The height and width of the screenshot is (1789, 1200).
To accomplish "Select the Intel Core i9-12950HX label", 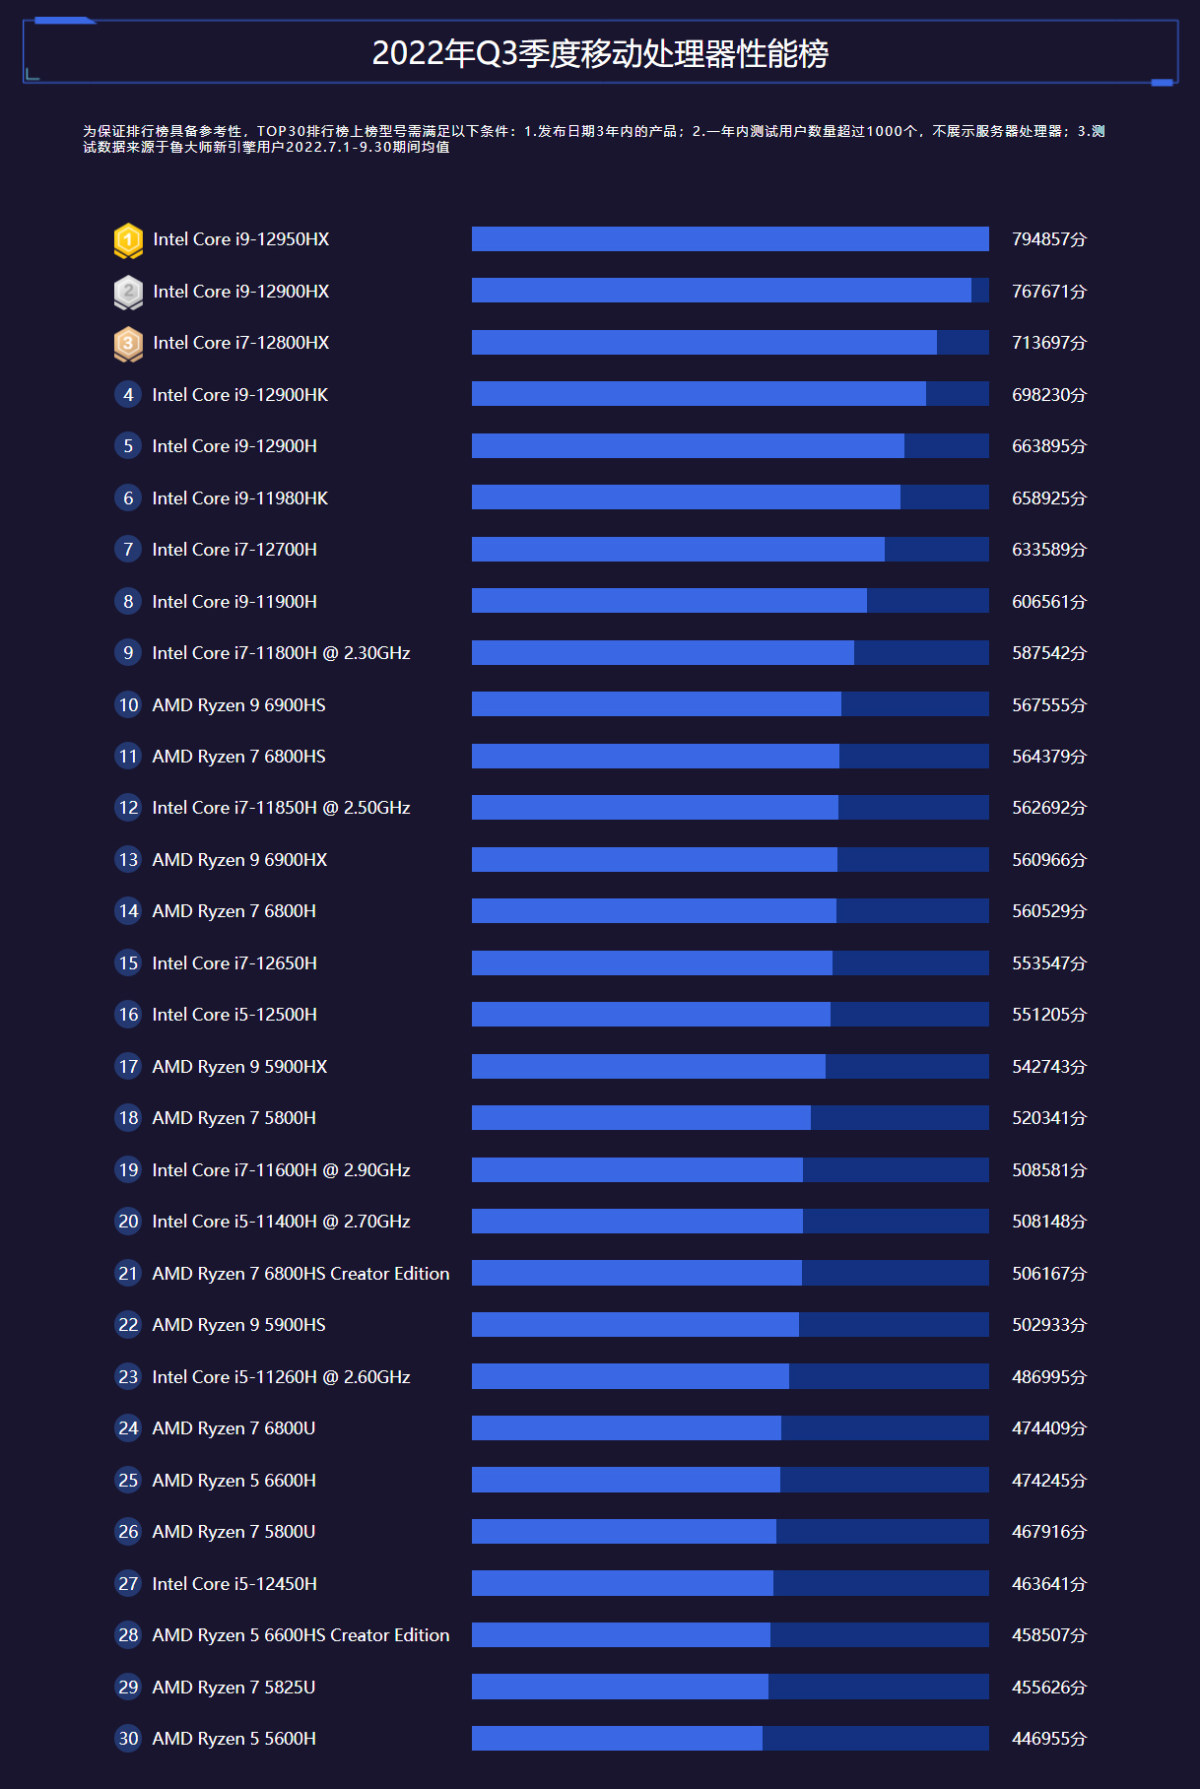I will [241, 240].
